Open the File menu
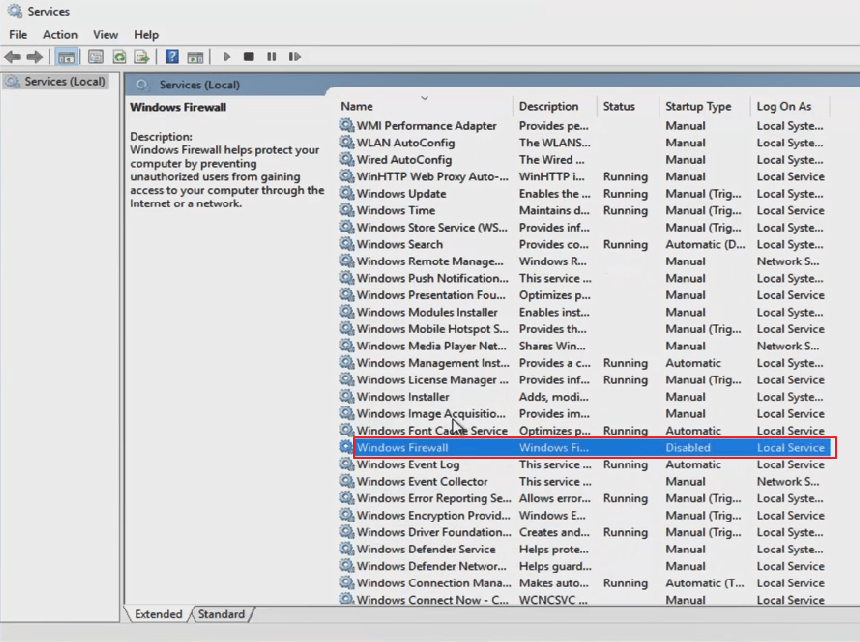 (18, 35)
